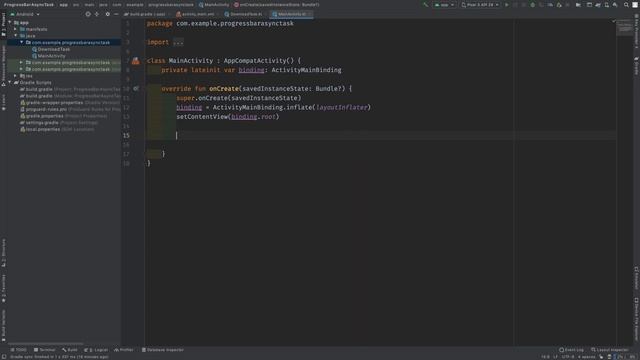This screenshot has width=640, height=360.
Task: Open the Profiler tool window
Action: pyautogui.click(x=124, y=350)
